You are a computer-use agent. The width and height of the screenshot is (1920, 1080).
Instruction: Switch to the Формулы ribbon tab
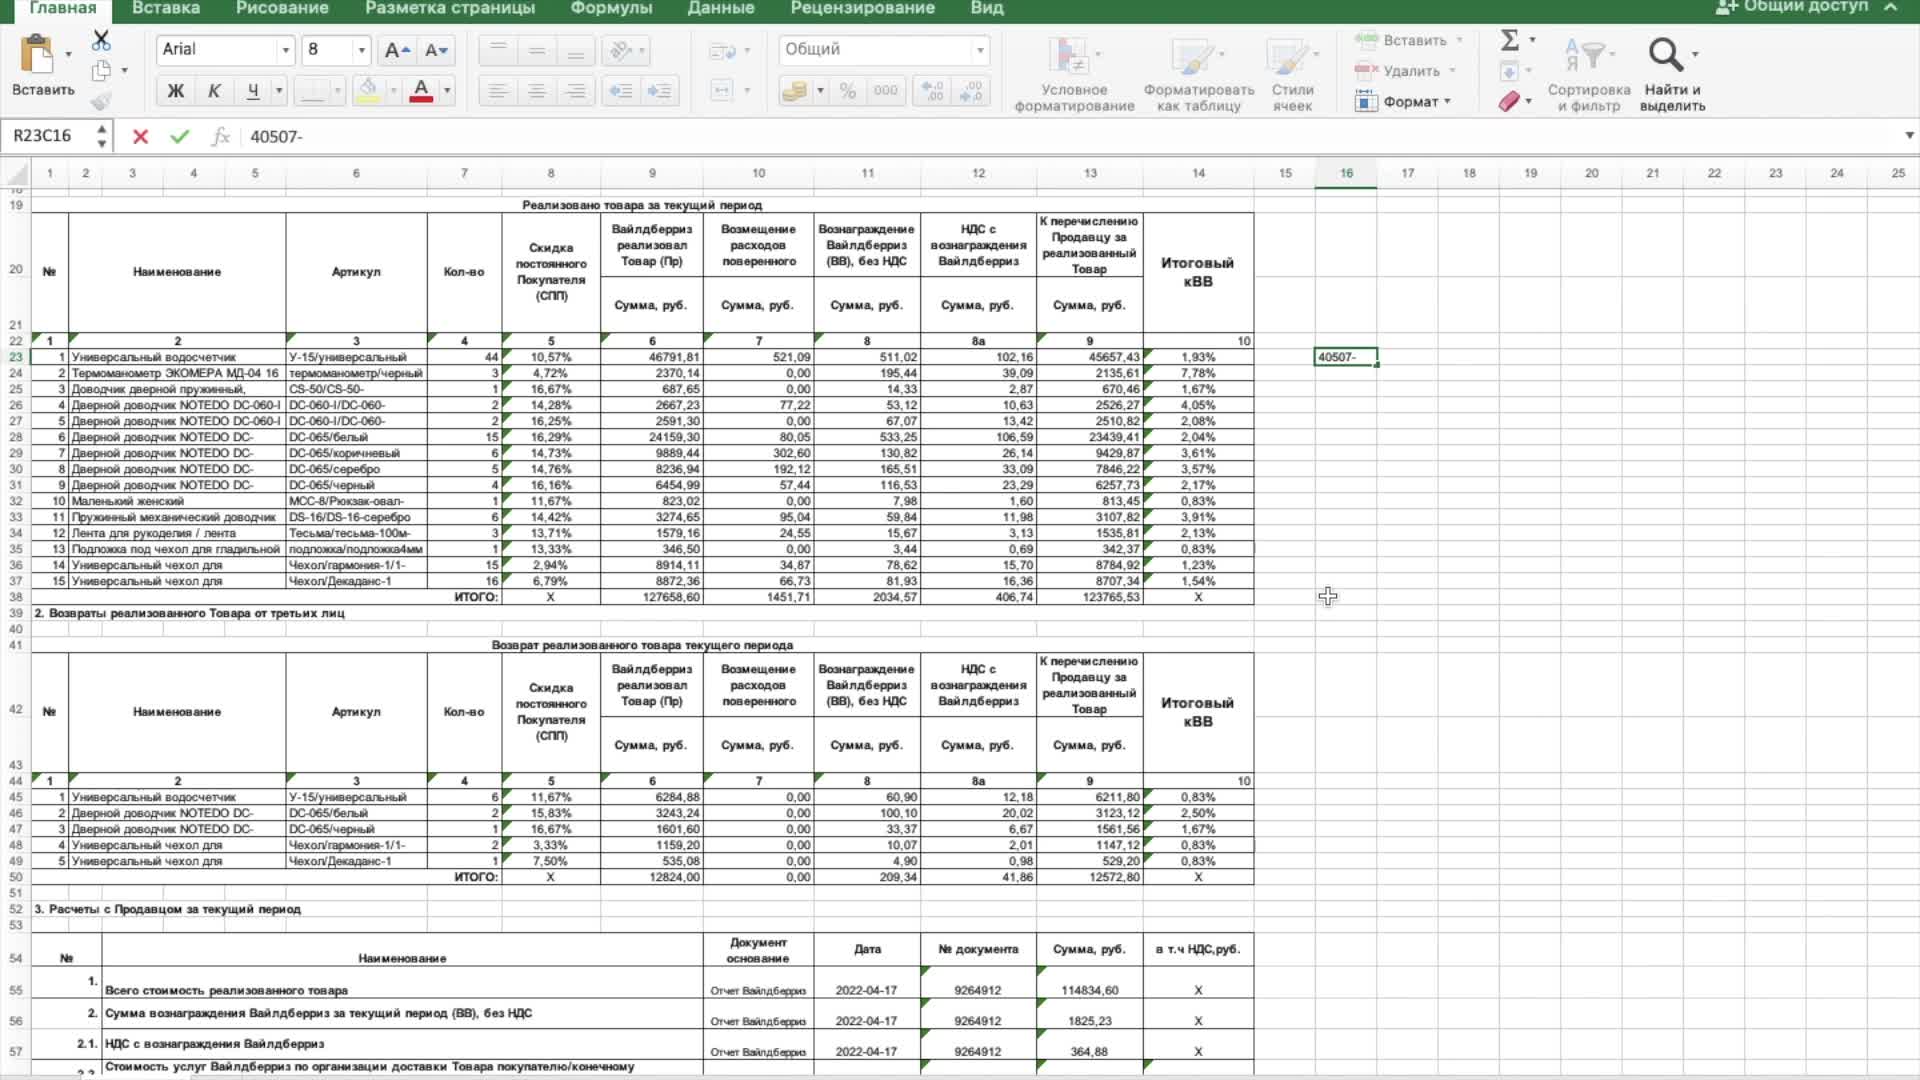611,8
